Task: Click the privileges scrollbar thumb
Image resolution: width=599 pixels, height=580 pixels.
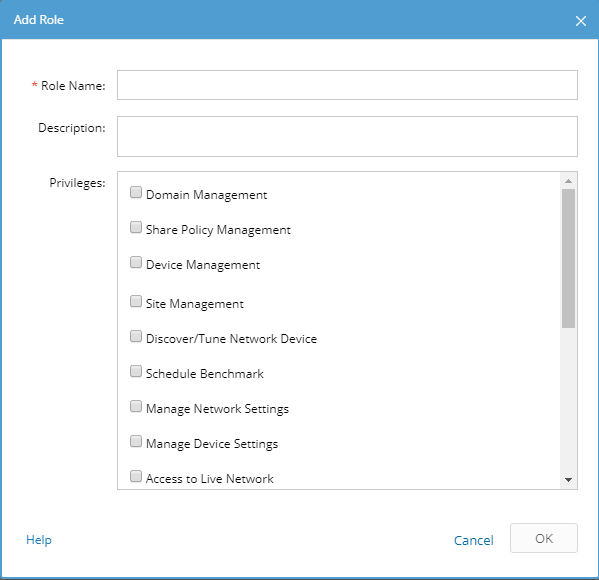Action: coord(568,258)
